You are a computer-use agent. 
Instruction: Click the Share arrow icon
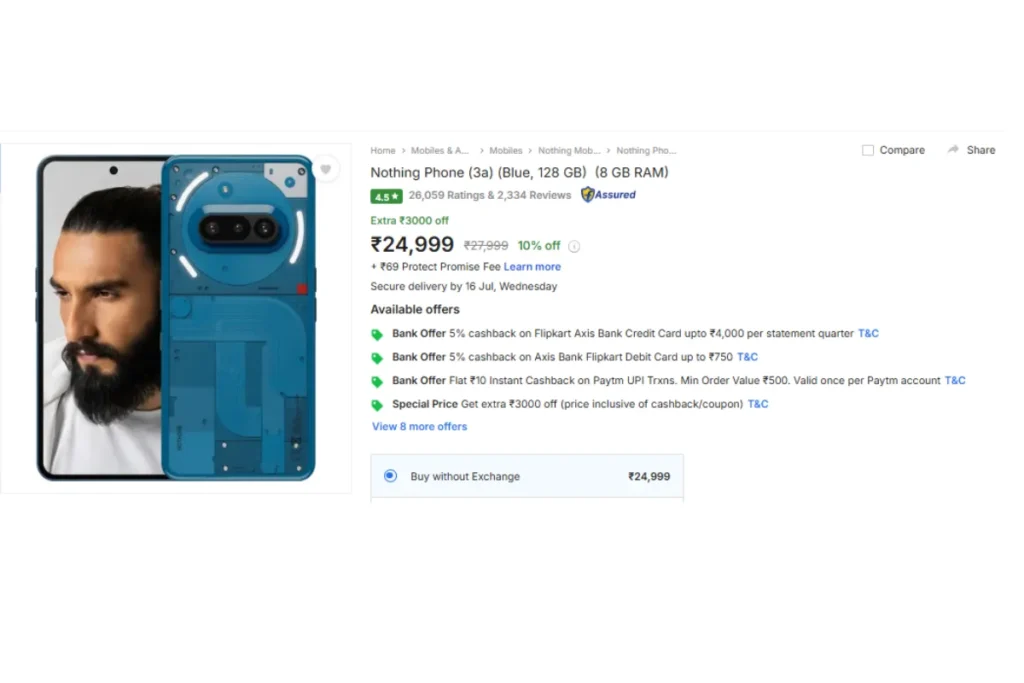pyautogui.click(x=953, y=150)
